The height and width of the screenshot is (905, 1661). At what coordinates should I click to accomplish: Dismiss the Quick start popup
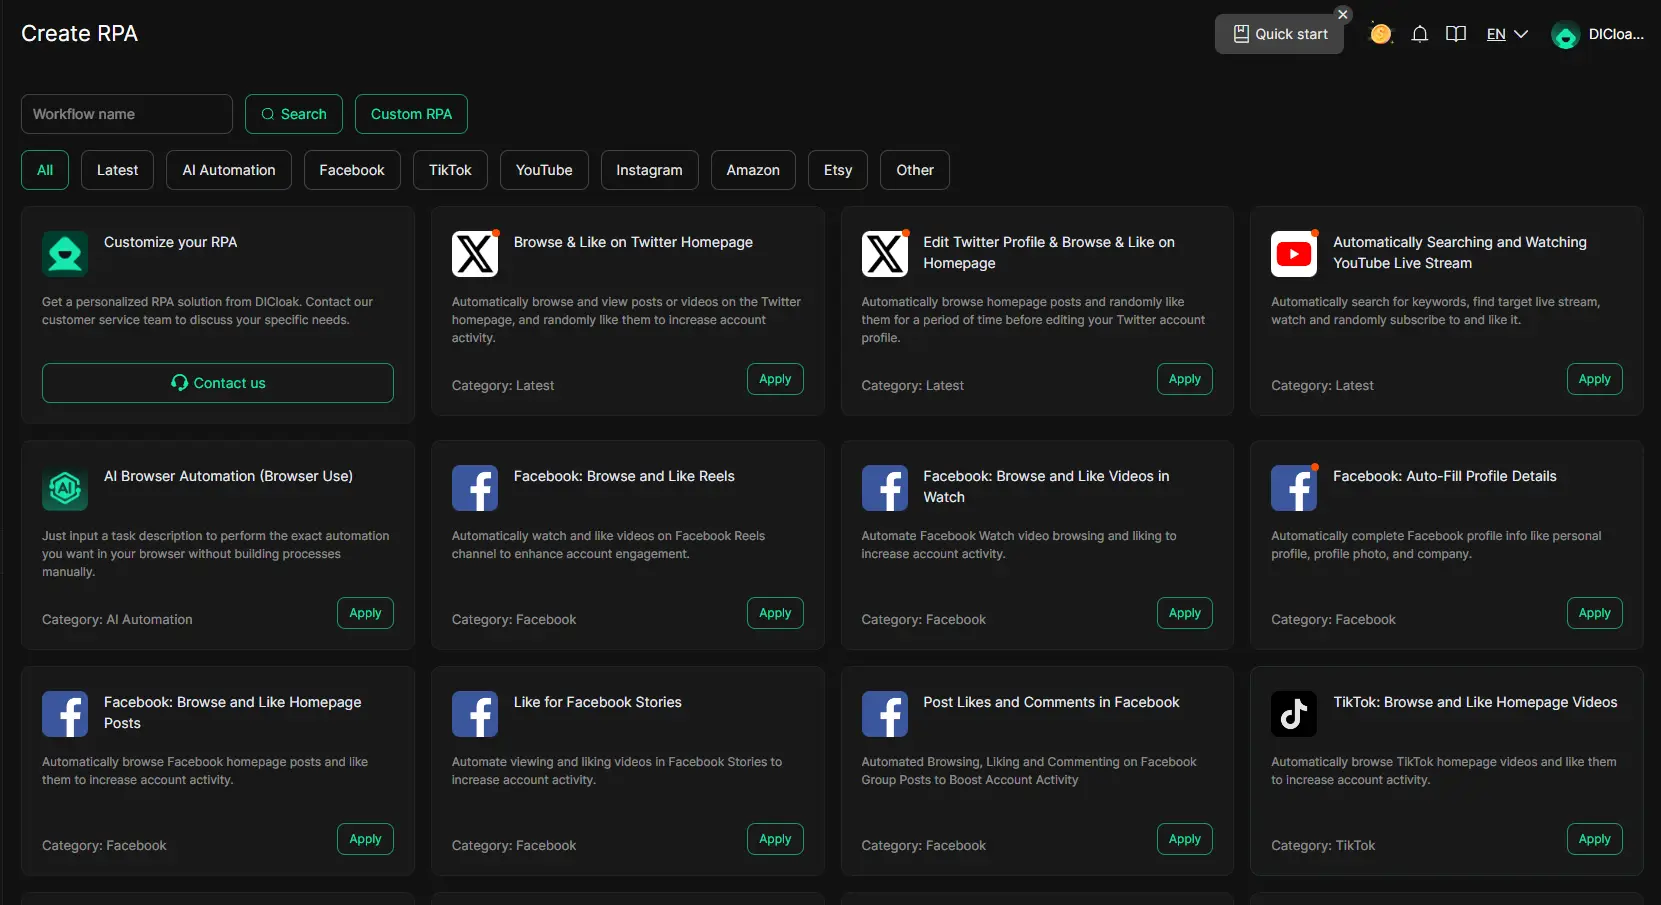click(x=1343, y=15)
